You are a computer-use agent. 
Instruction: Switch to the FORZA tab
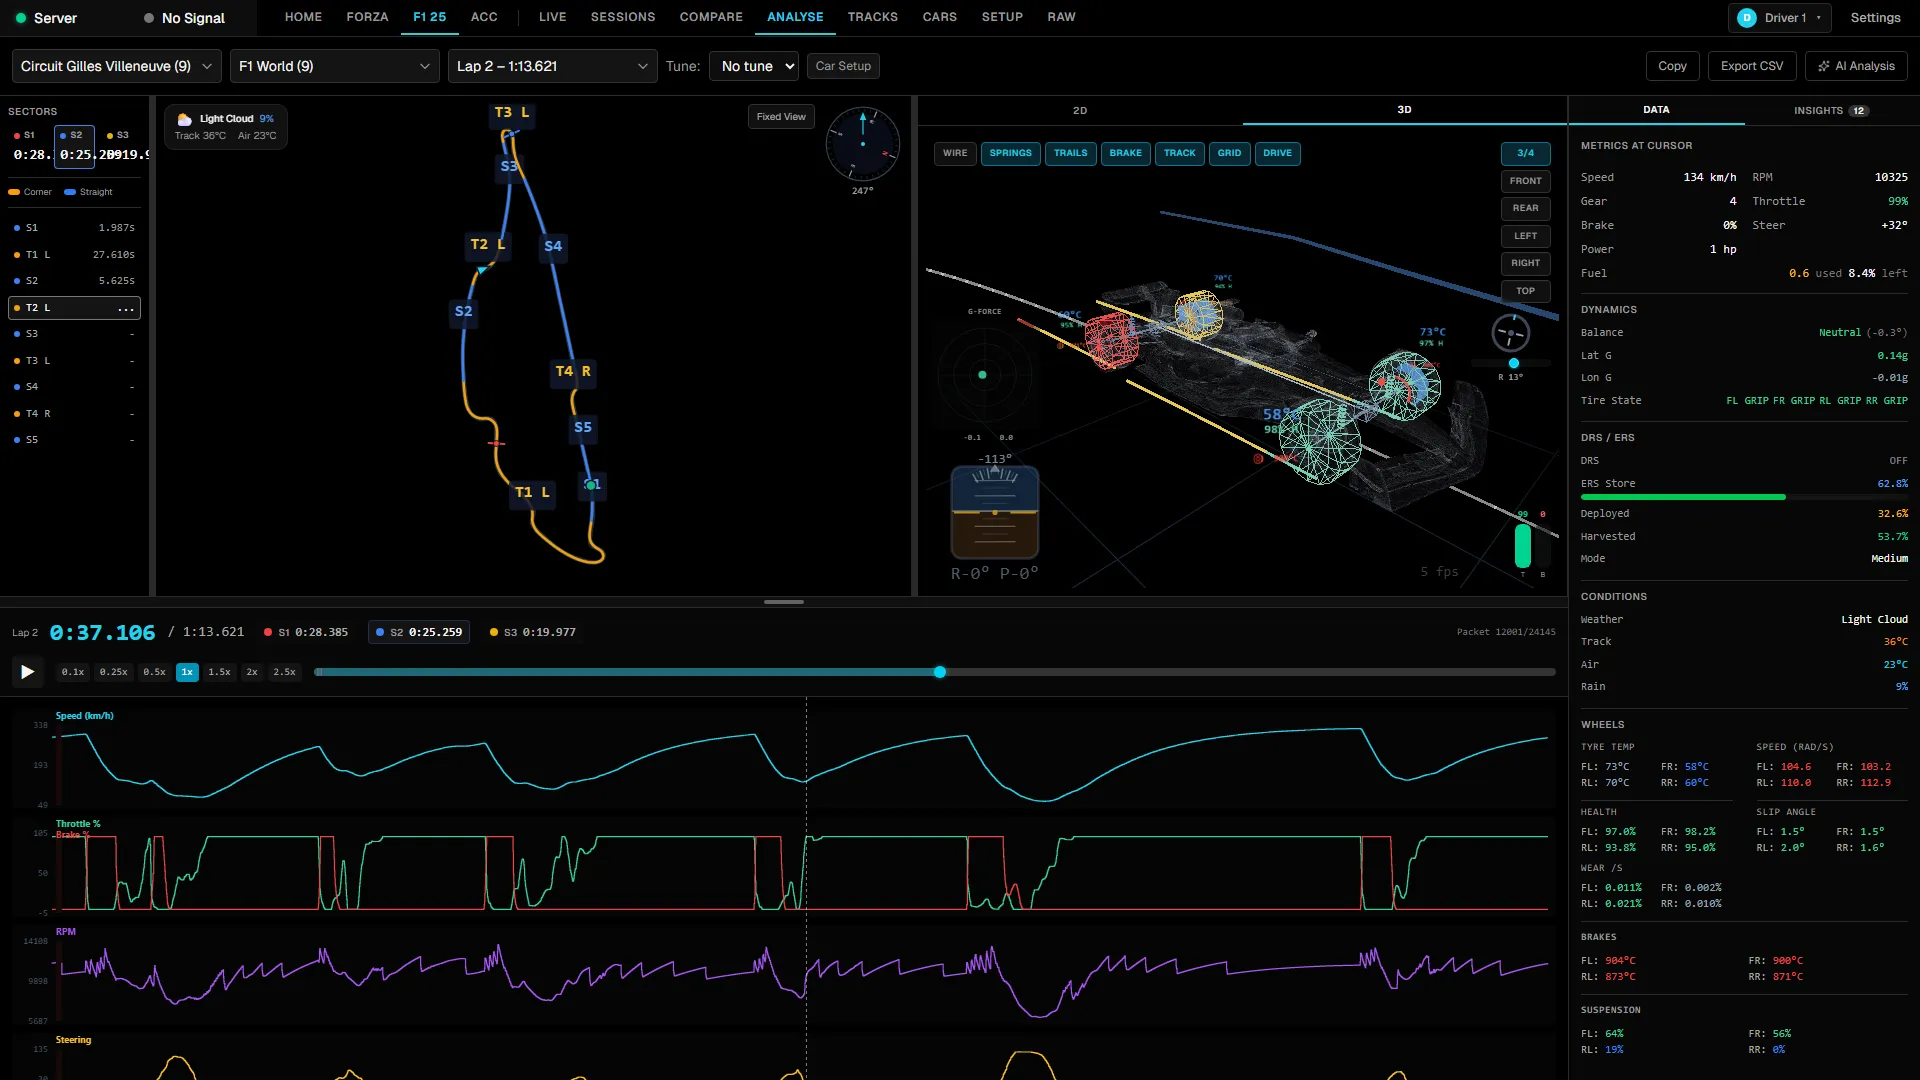[x=368, y=17]
